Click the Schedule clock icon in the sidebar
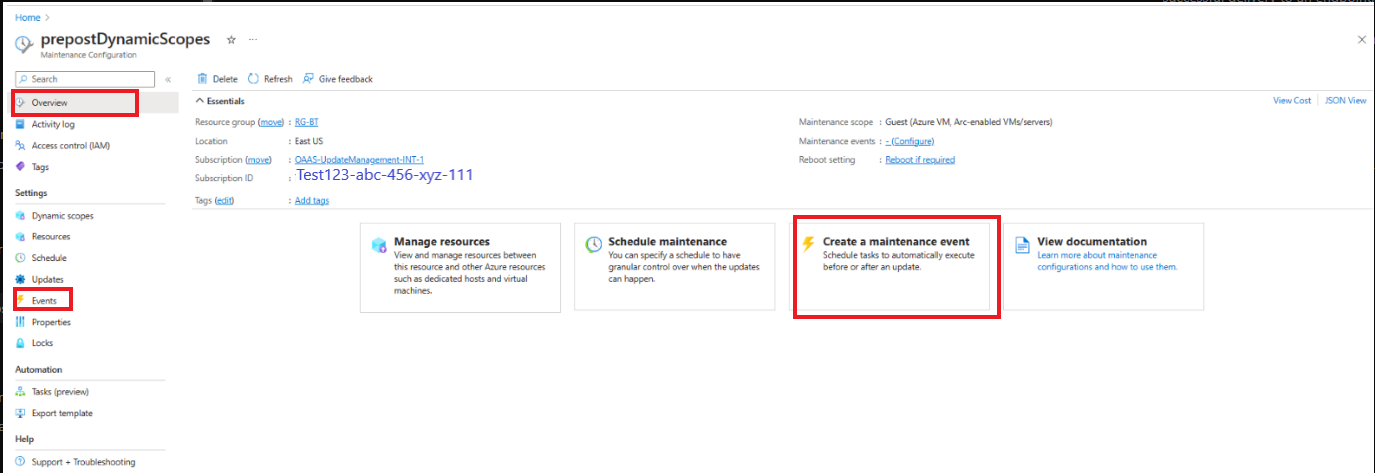This screenshot has height=473, width=1375. (x=21, y=258)
